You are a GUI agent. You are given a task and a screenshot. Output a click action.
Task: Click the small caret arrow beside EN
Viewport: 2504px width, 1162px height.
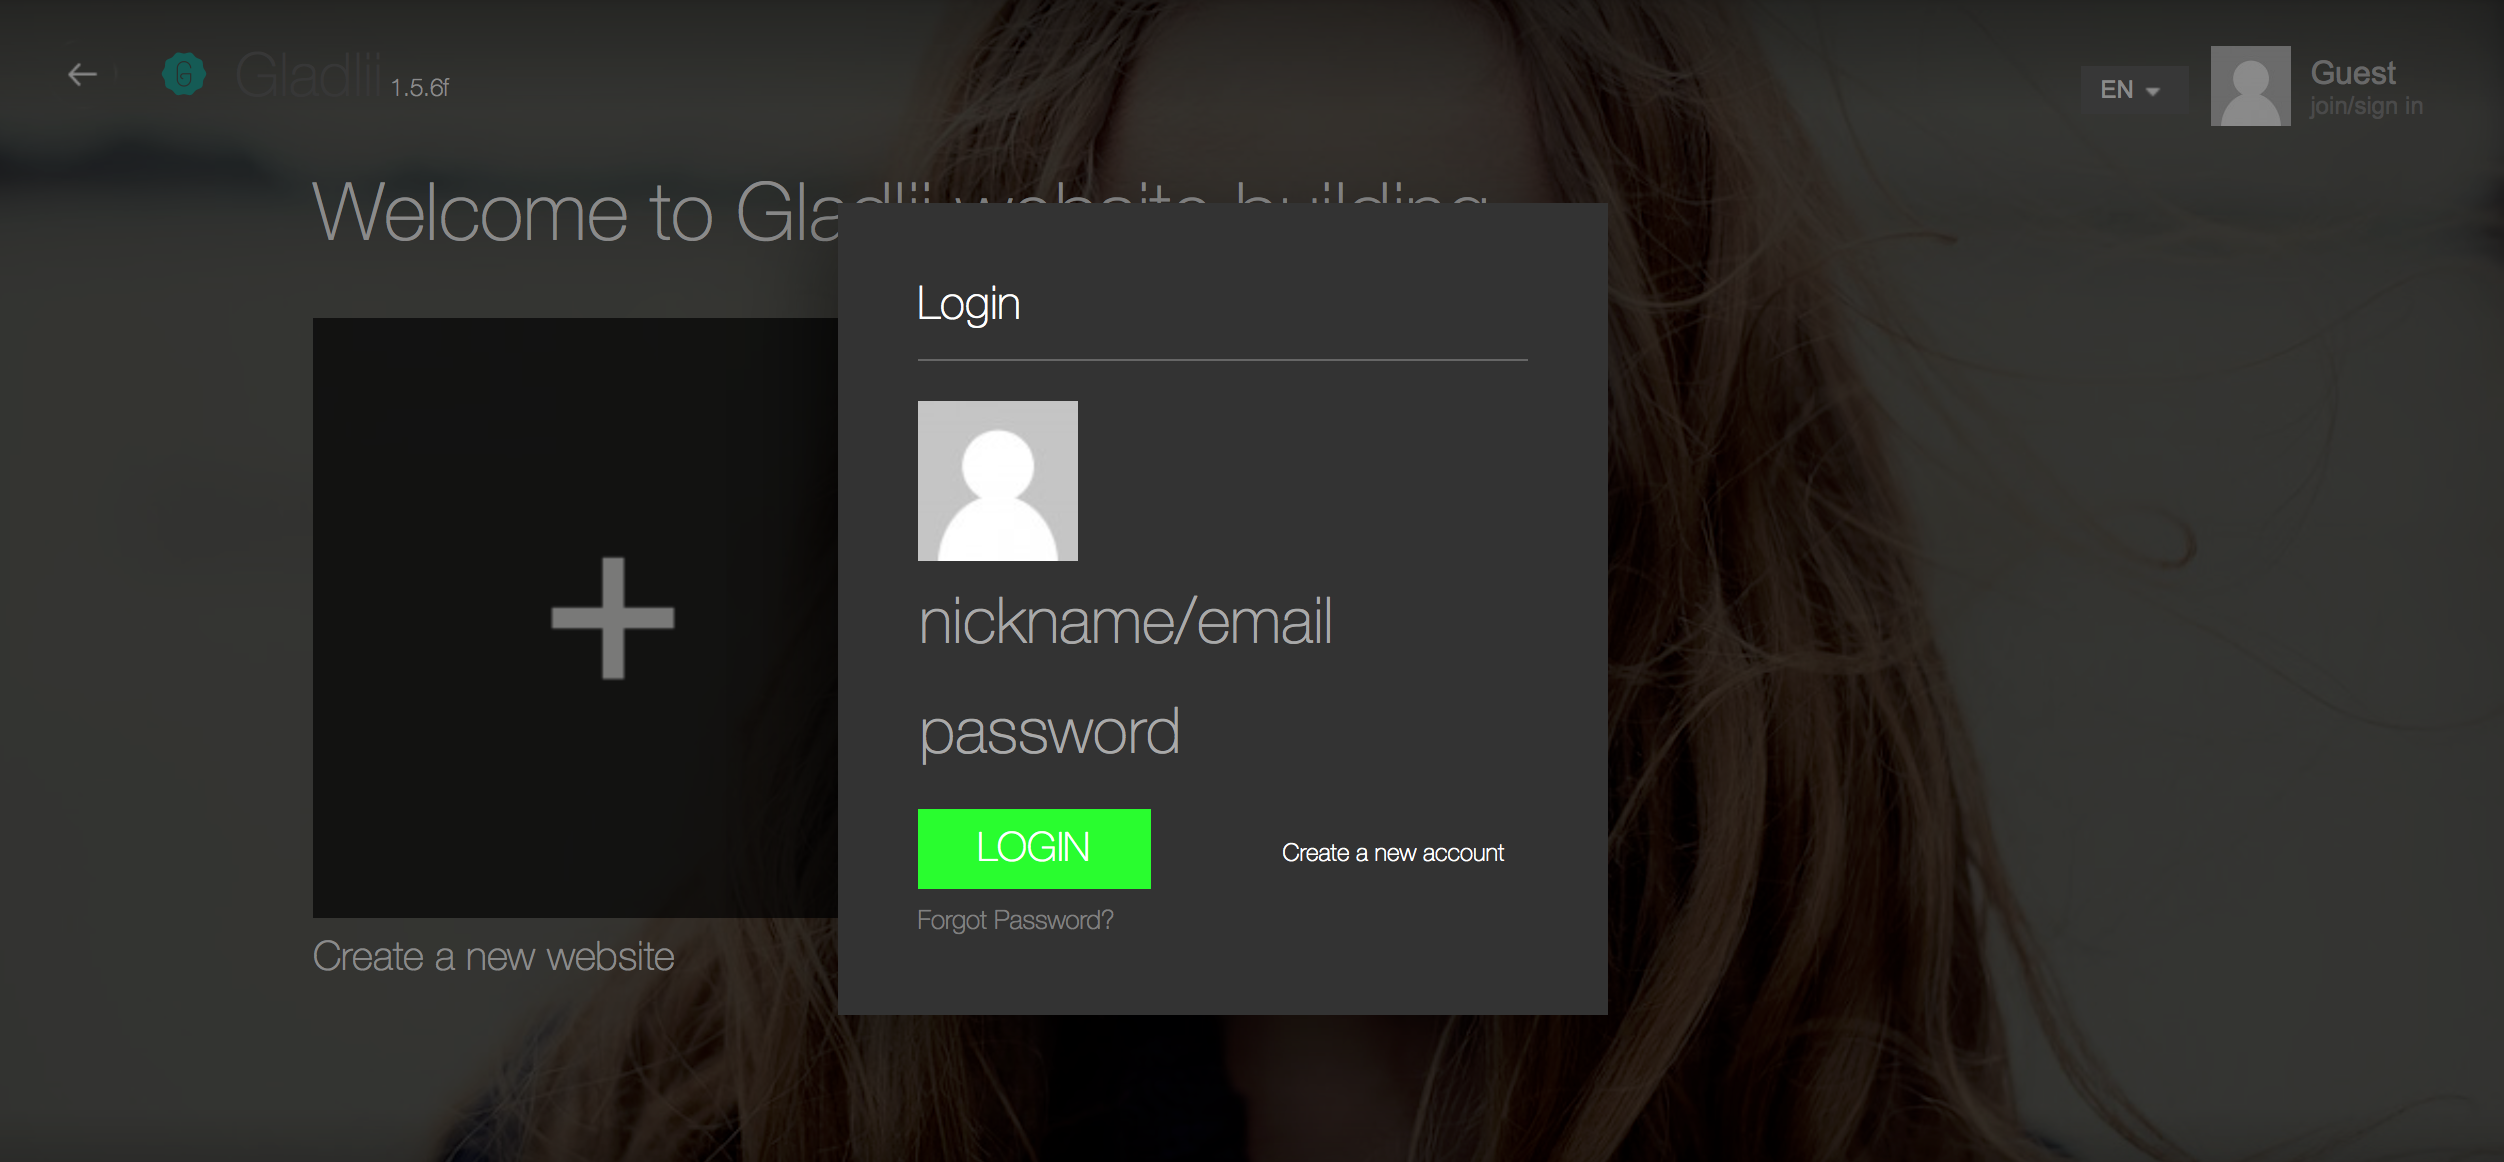2153,91
